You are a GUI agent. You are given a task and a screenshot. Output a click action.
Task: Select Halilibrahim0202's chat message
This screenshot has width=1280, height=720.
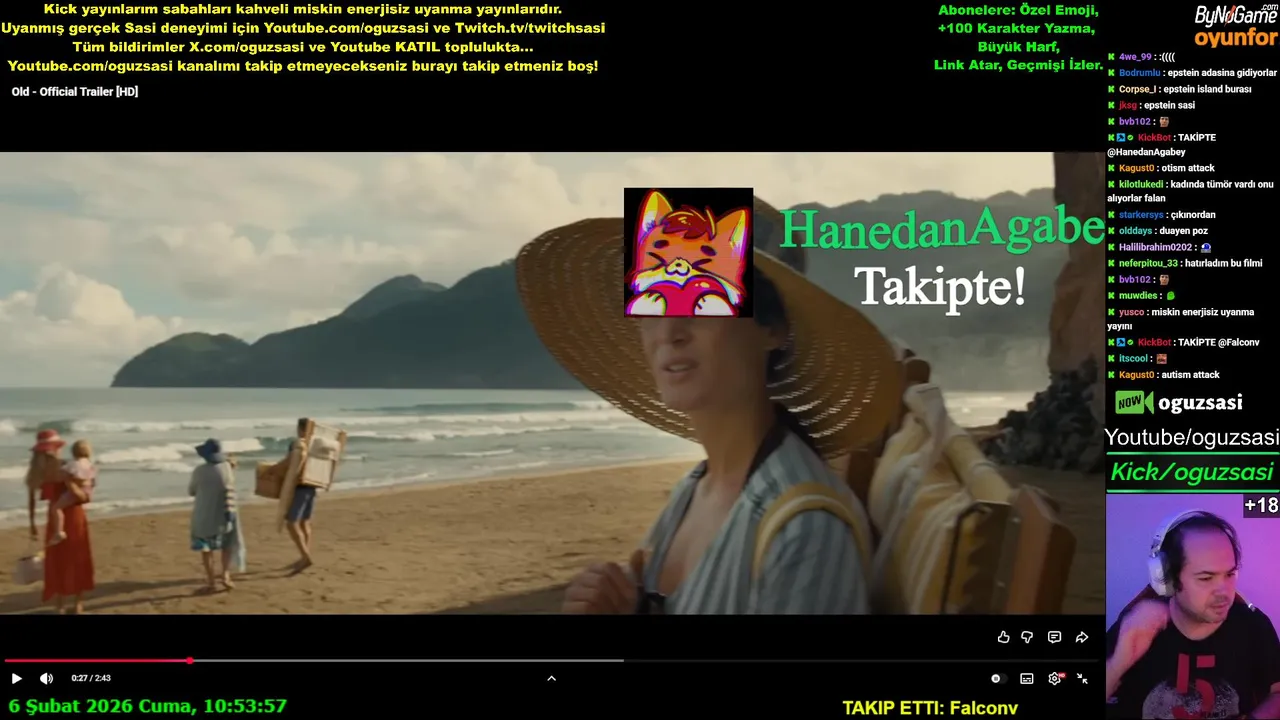point(1159,247)
